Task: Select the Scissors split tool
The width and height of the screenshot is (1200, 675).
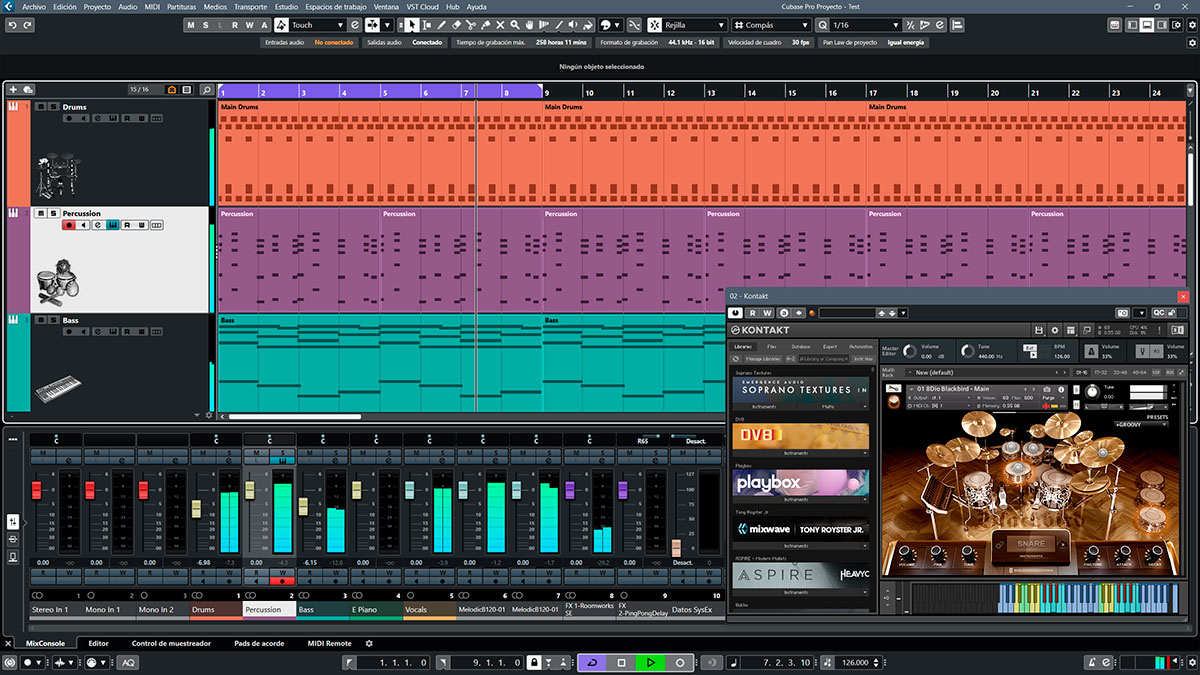Action: 470,25
